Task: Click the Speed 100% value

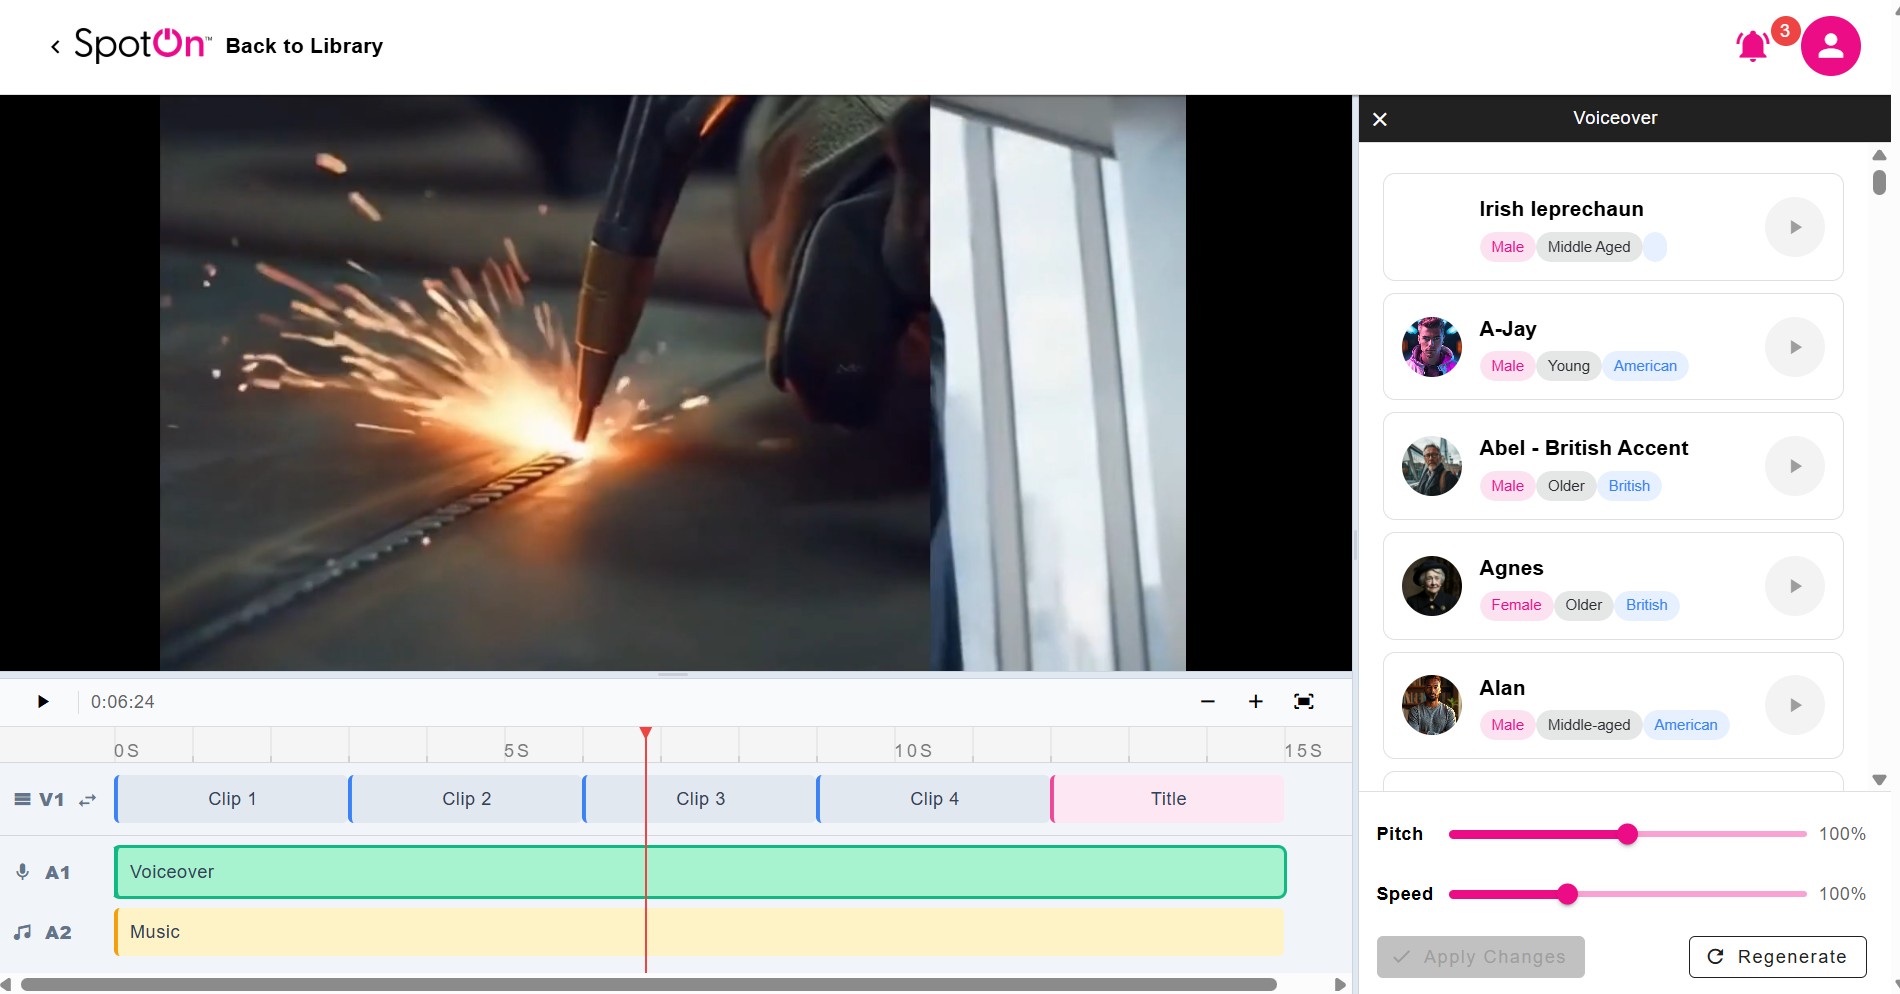Action: click(x=1842, y=894)
